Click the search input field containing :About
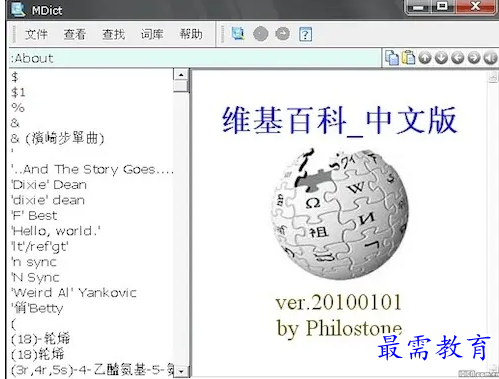 point(195,58)
